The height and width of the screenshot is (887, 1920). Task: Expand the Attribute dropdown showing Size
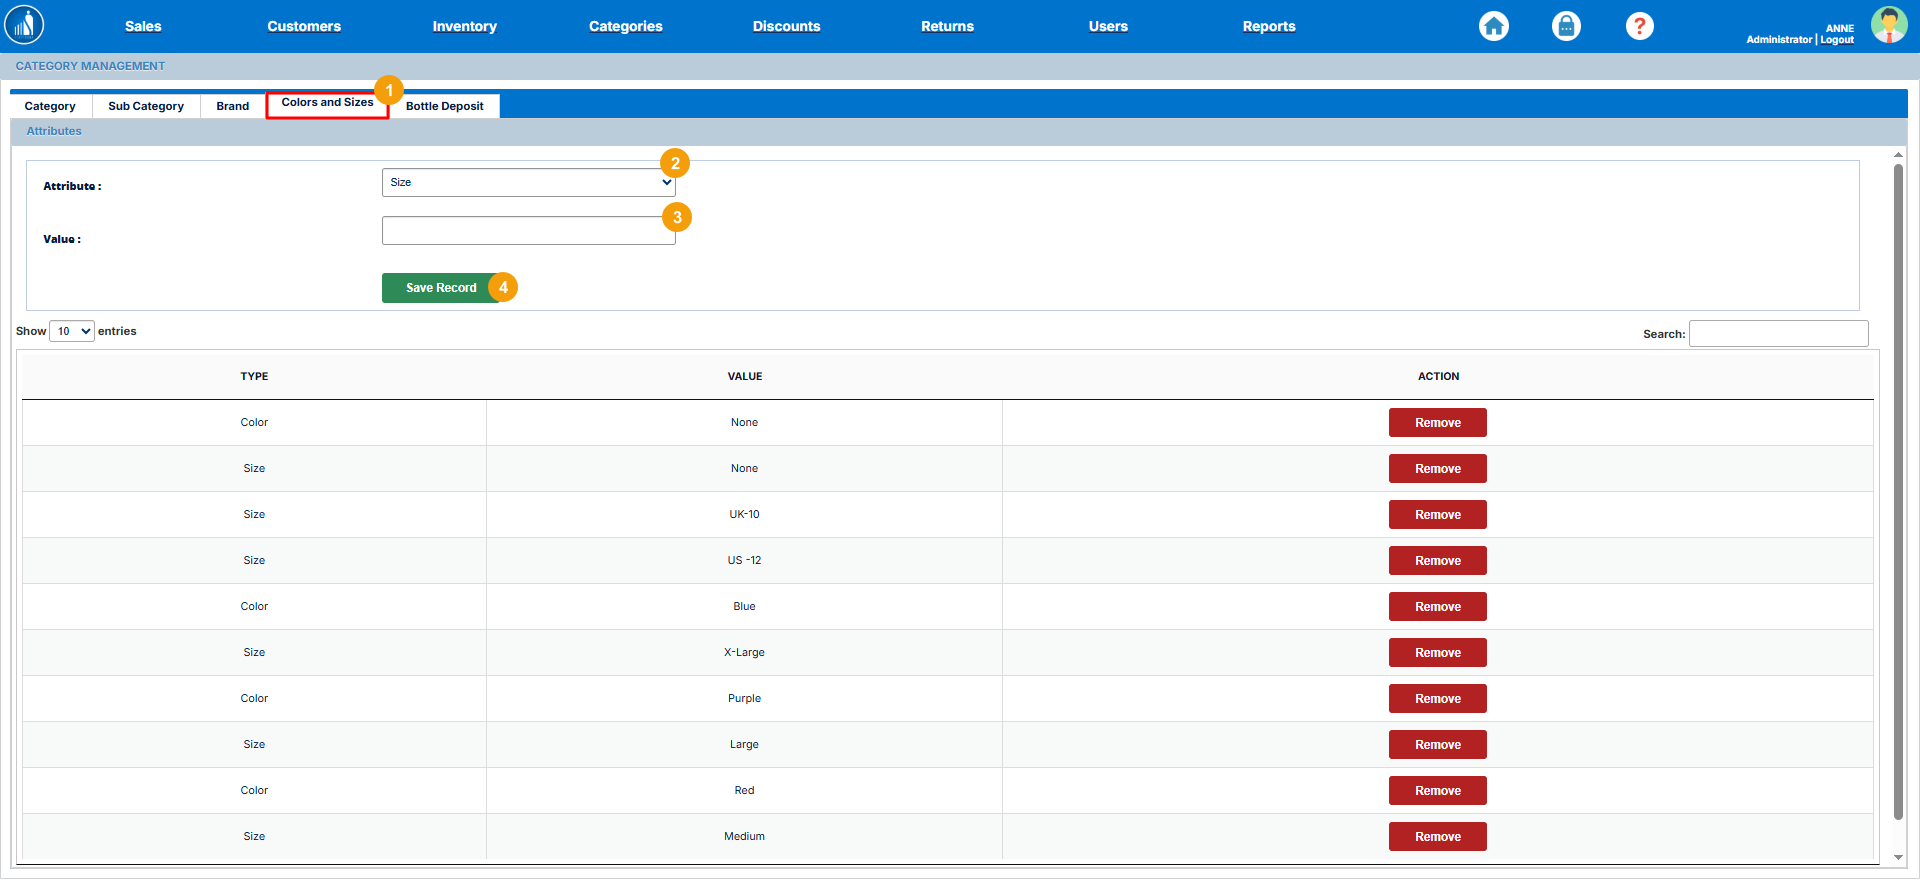pyautogui.click(x=528, y=182)
